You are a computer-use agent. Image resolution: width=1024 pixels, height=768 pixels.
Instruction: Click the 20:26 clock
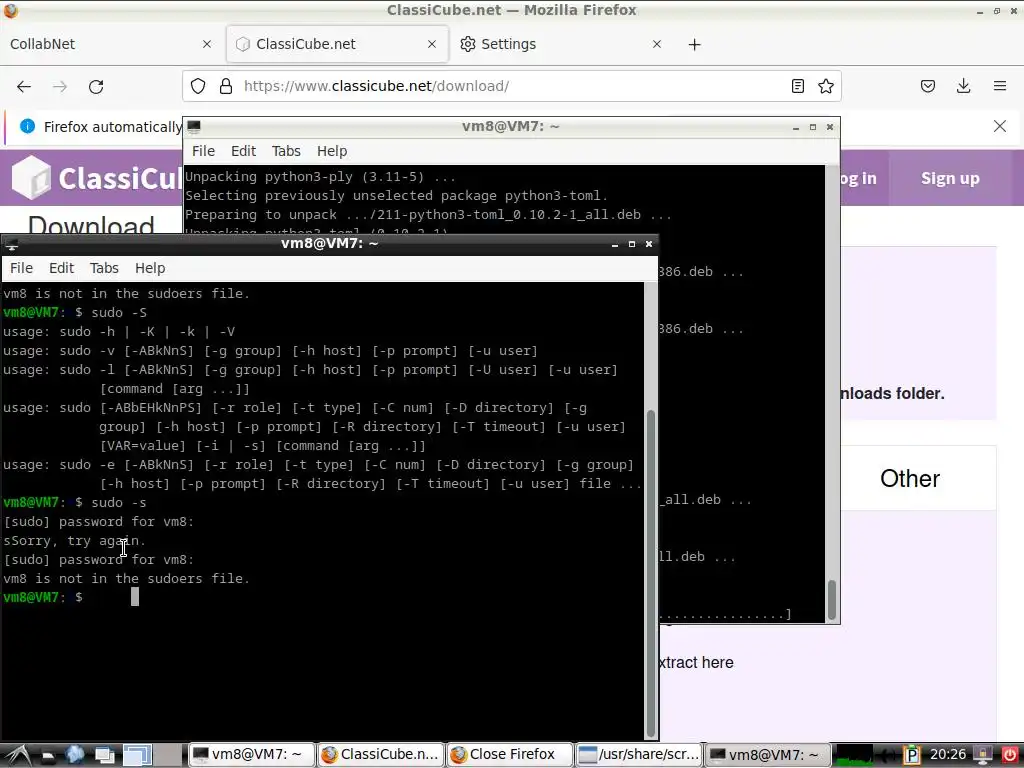pos(948,755)
